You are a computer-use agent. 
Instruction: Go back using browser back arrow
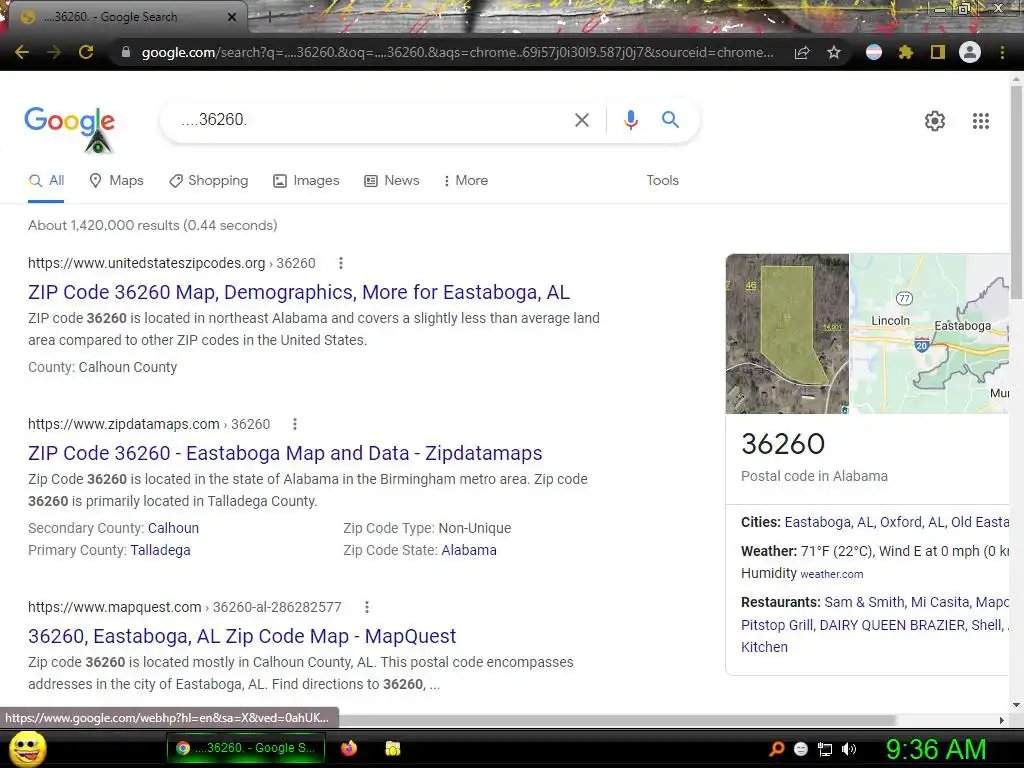coord(22,52)
